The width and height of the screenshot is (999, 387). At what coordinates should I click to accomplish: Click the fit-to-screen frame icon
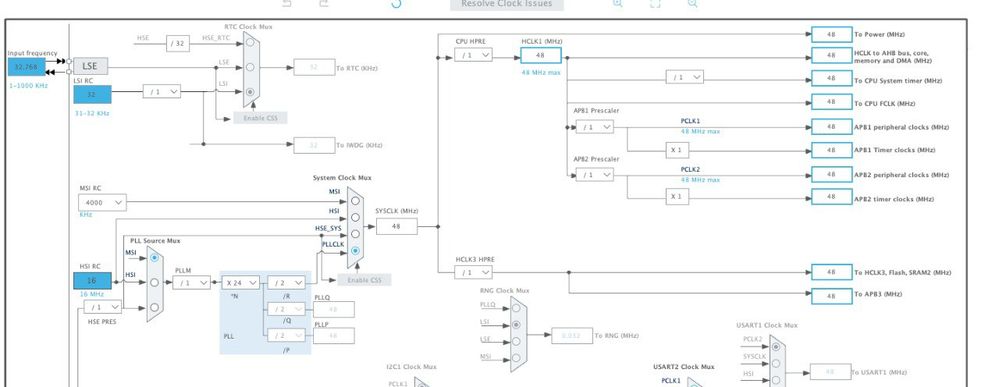(x=655, y=3)
